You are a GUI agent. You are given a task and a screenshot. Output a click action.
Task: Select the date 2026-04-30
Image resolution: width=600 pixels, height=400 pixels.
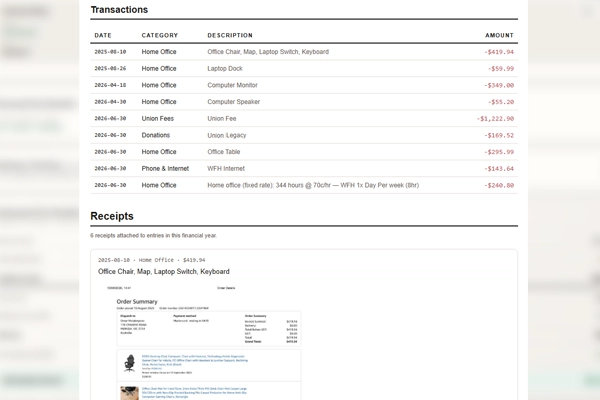tap(110, 102)
